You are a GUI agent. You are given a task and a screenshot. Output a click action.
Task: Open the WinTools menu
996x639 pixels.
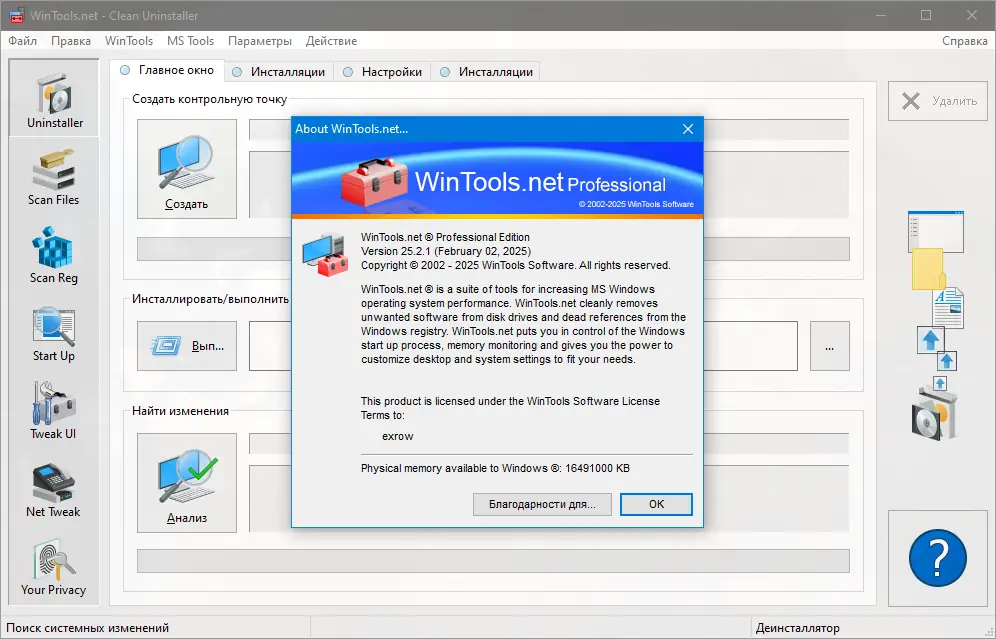pyautogui.click(x=129, y=41)
